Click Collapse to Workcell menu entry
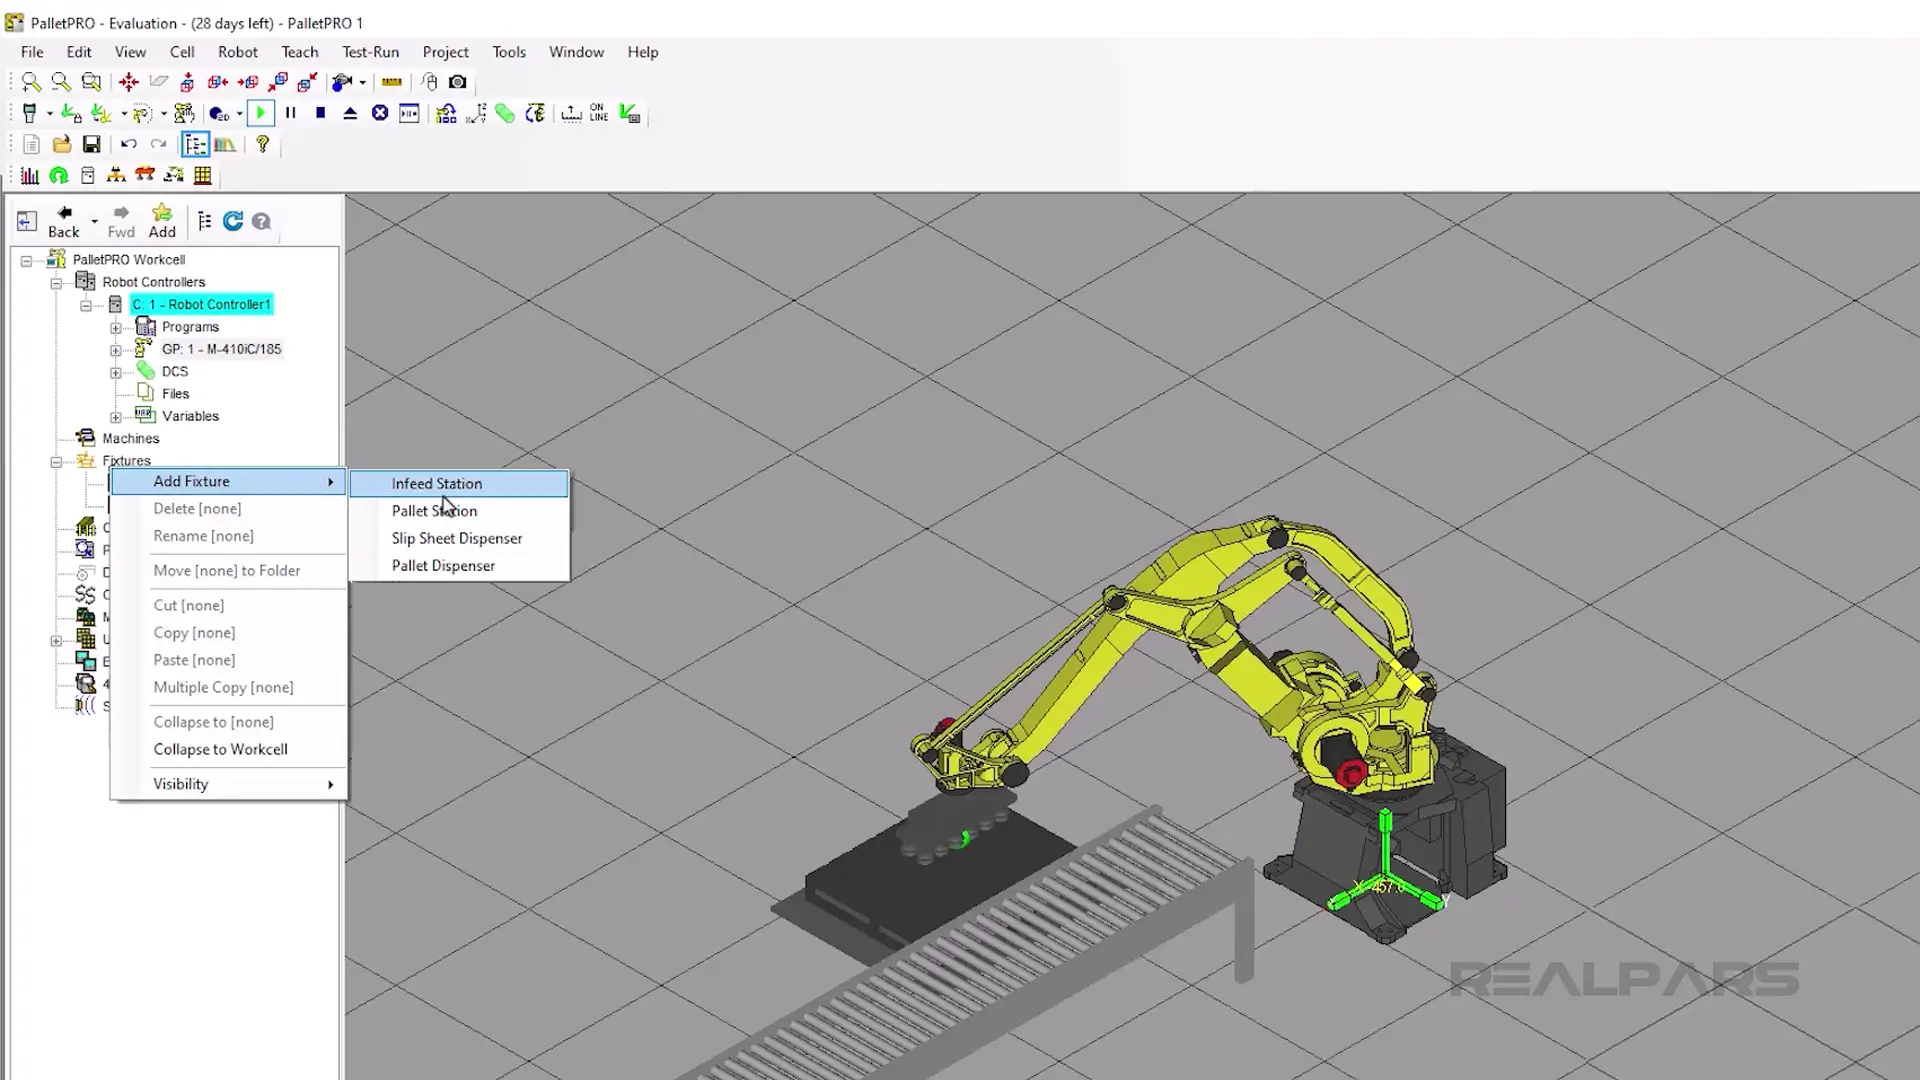1920x1080 pixels. [x=229, y=750]
